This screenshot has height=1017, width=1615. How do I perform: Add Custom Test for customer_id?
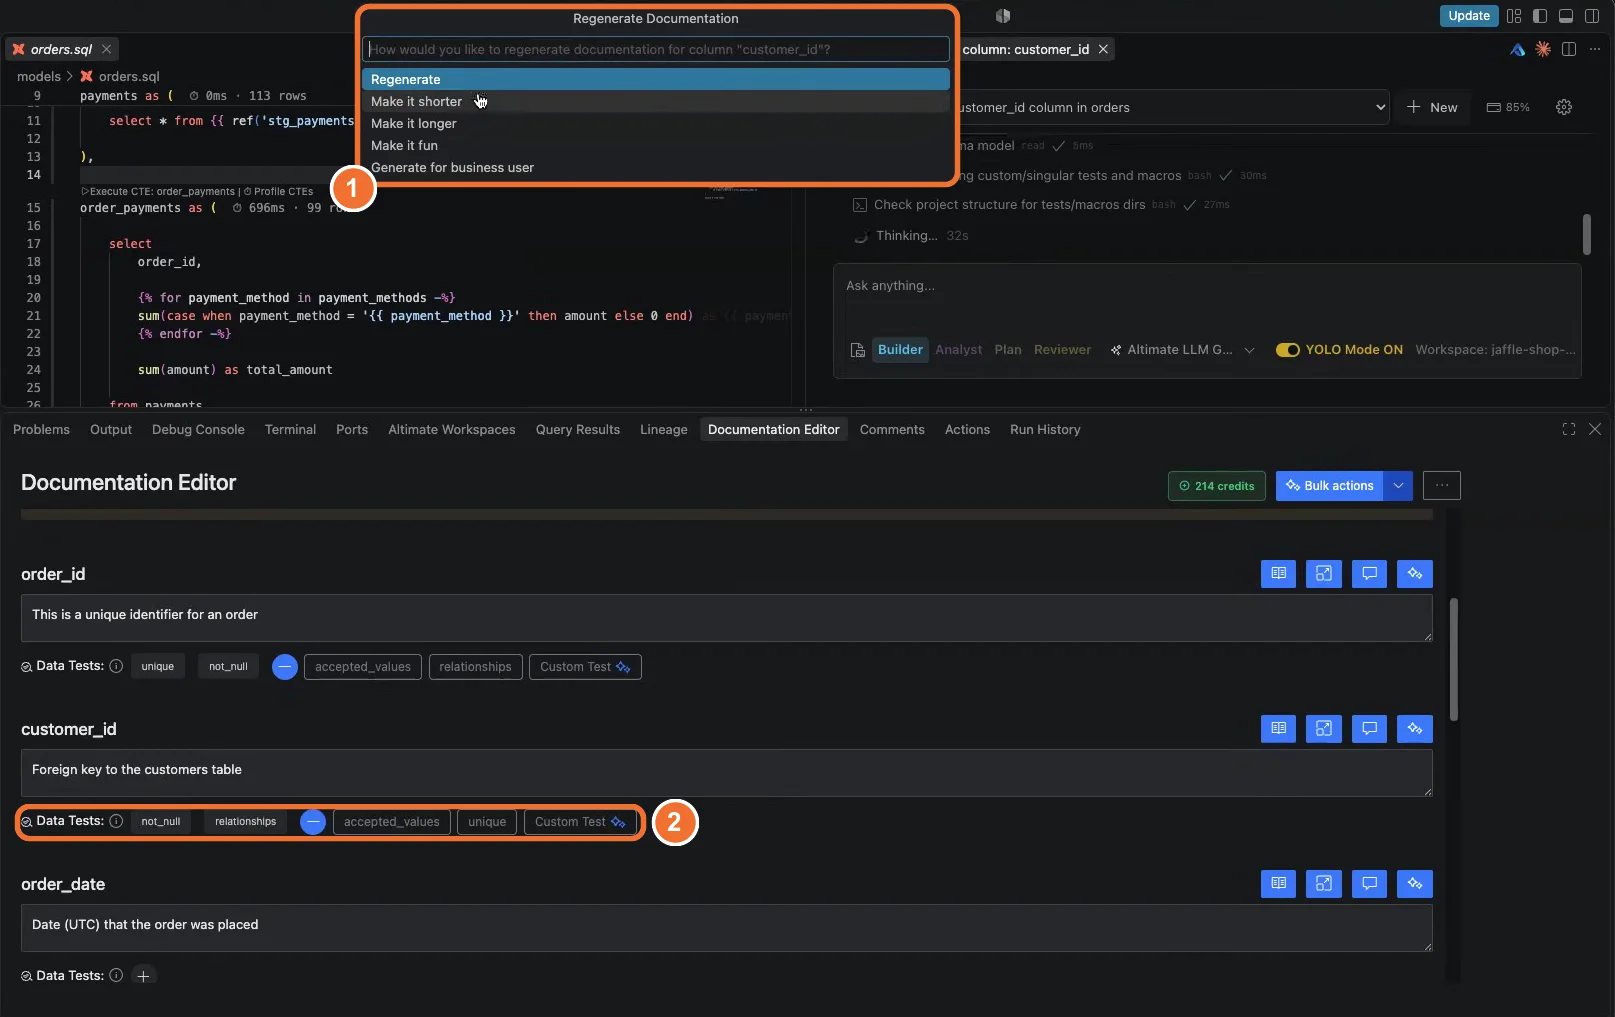point(580,822)
